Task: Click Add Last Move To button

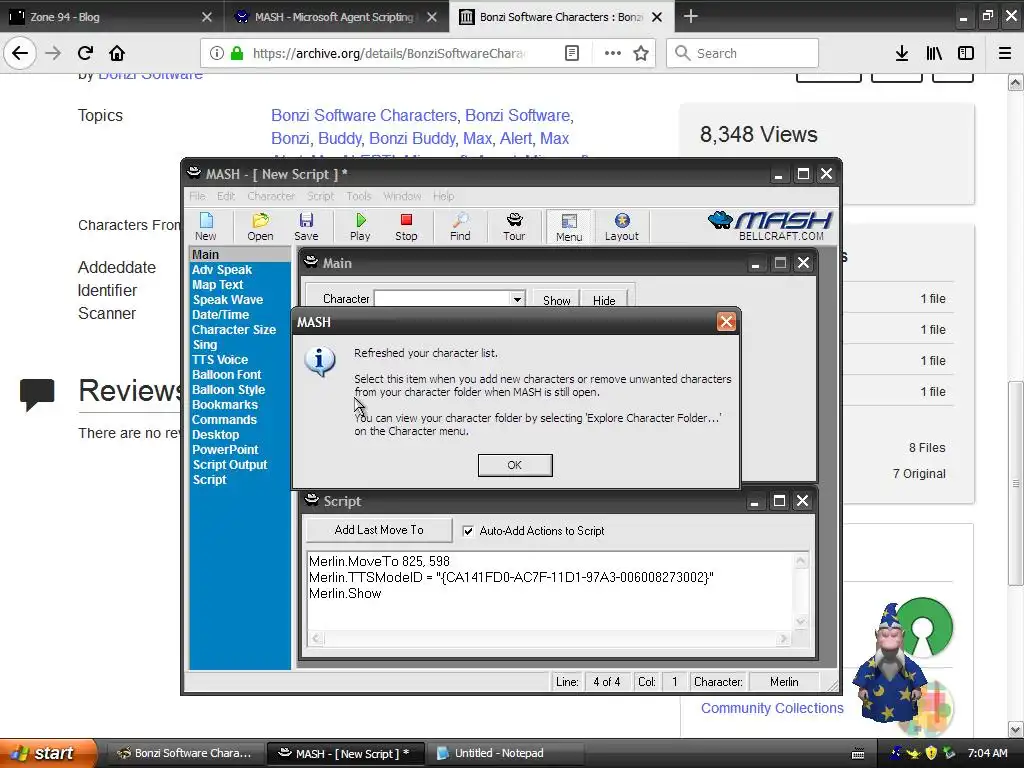Action: click(x=379, y=530)
